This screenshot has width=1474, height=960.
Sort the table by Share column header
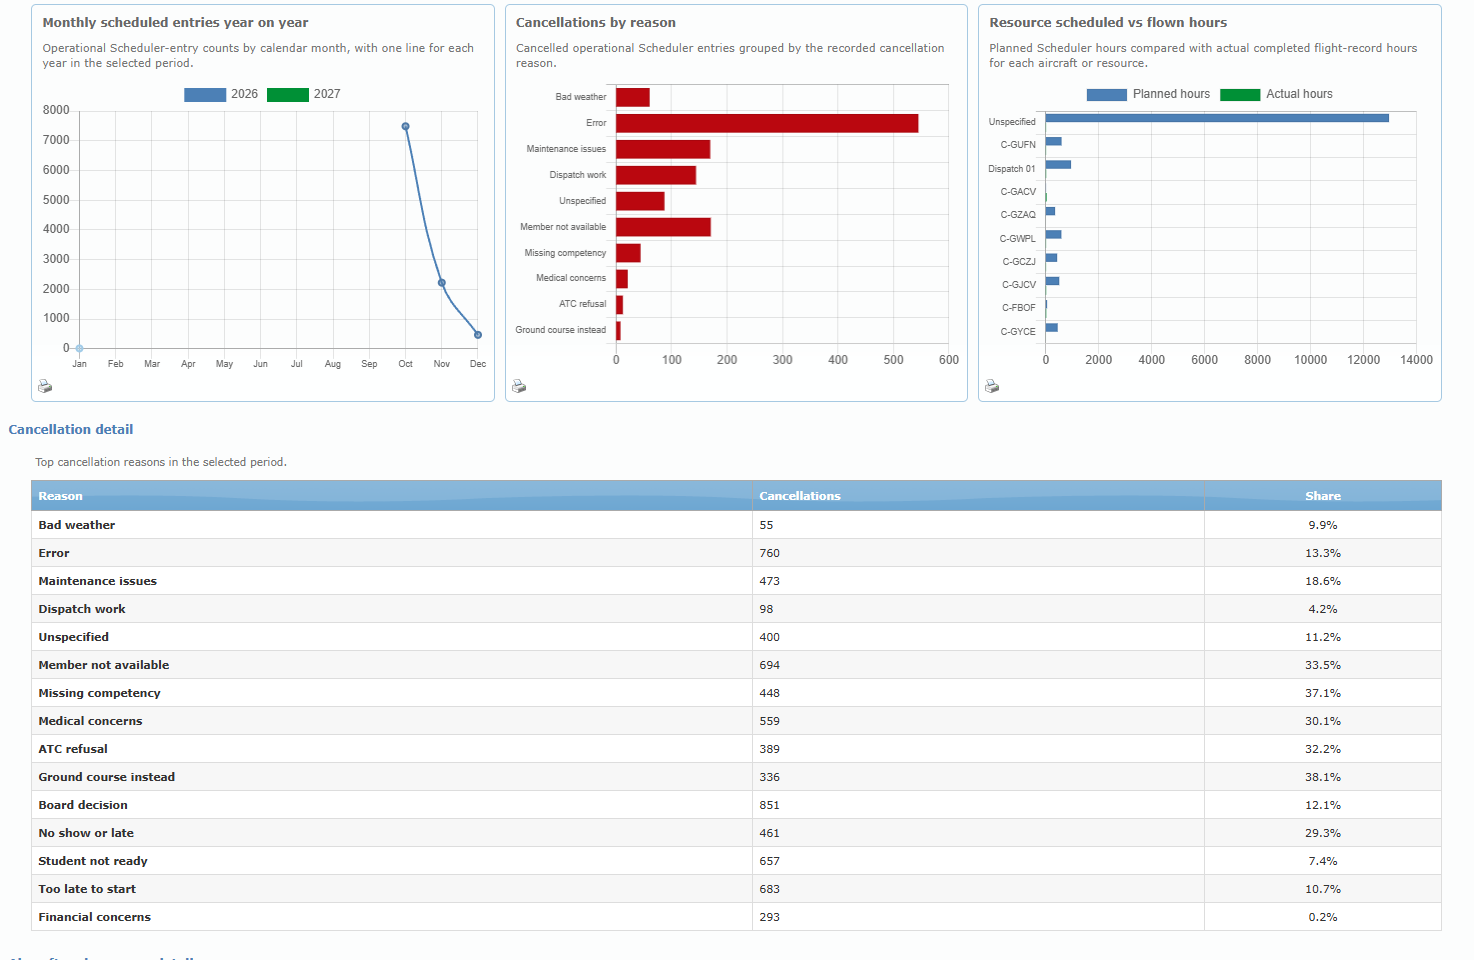pyautogui.click(x=1323, y=496)
